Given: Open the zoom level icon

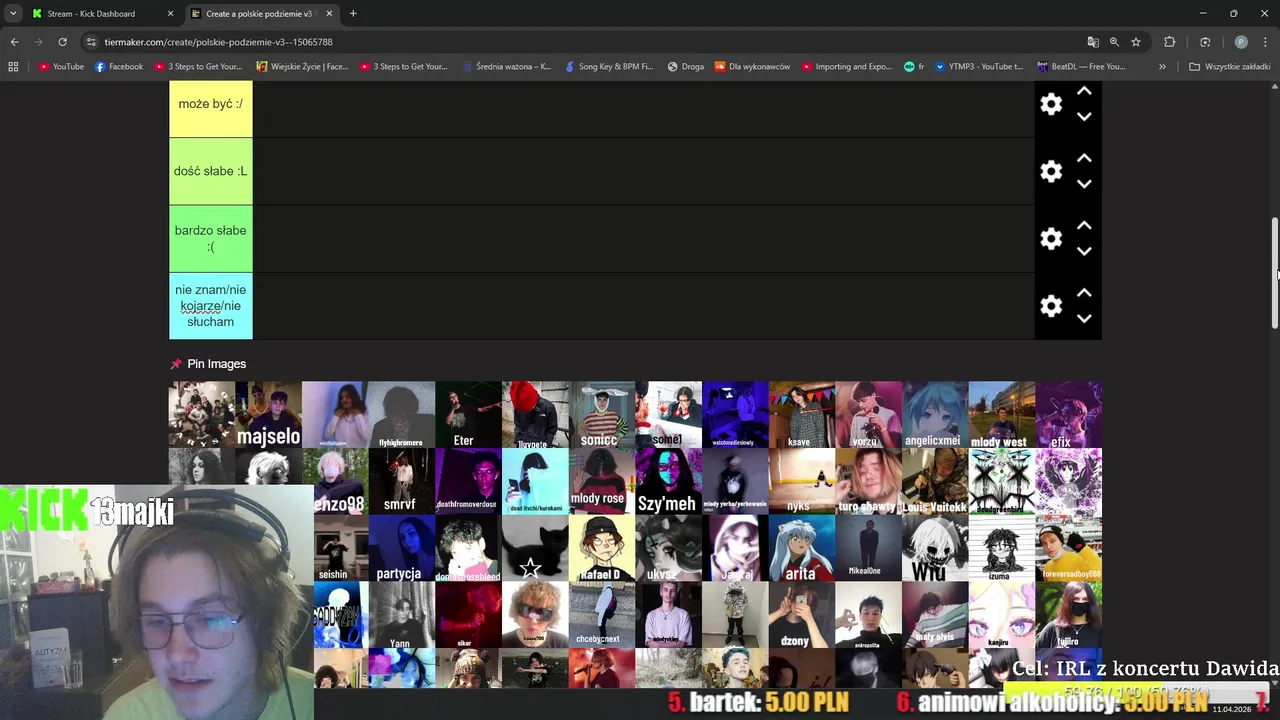Looking at the screenshot, I should point(1114,42).
